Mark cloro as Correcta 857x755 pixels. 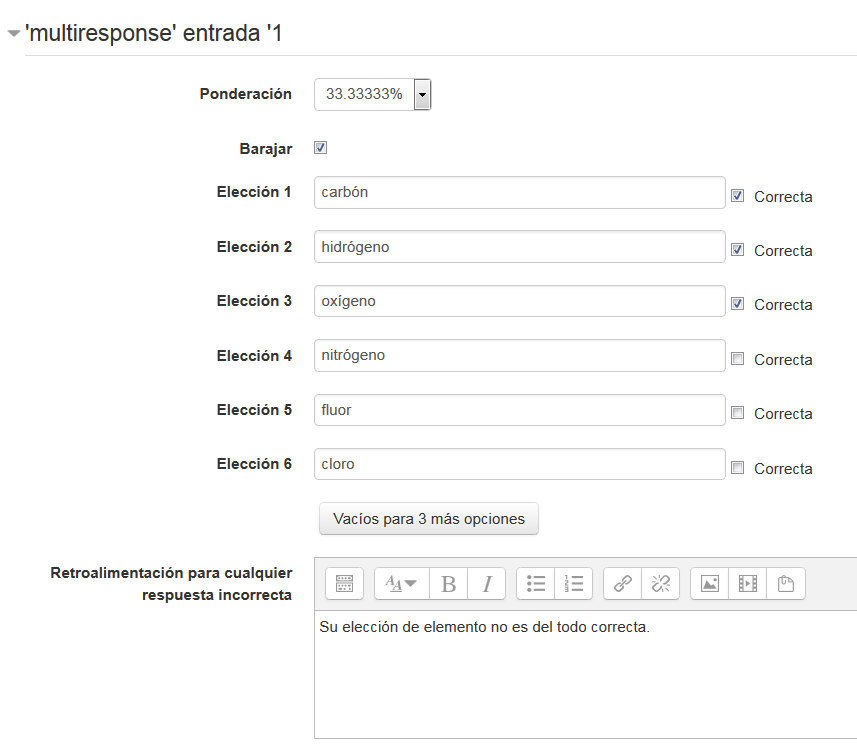point(737,467)
